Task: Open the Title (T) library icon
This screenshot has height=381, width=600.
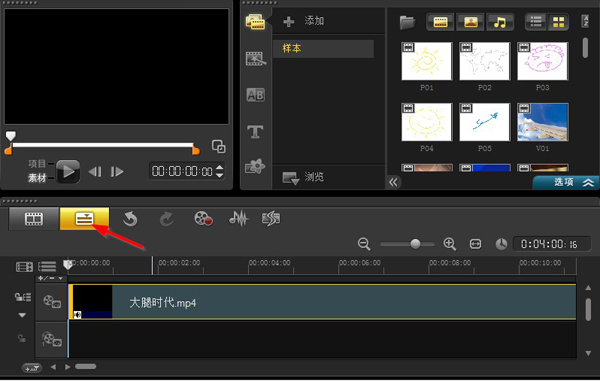Action: tap(255, 132)
